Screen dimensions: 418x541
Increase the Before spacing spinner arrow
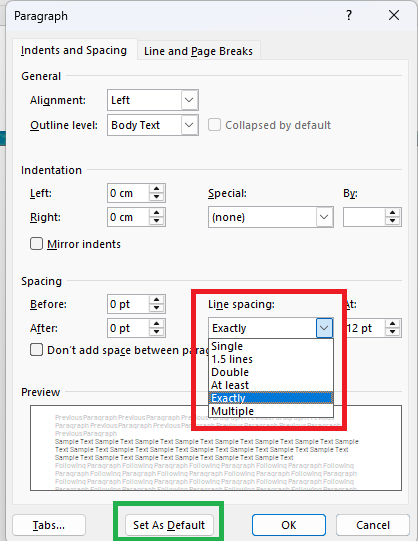click(157, 300)
